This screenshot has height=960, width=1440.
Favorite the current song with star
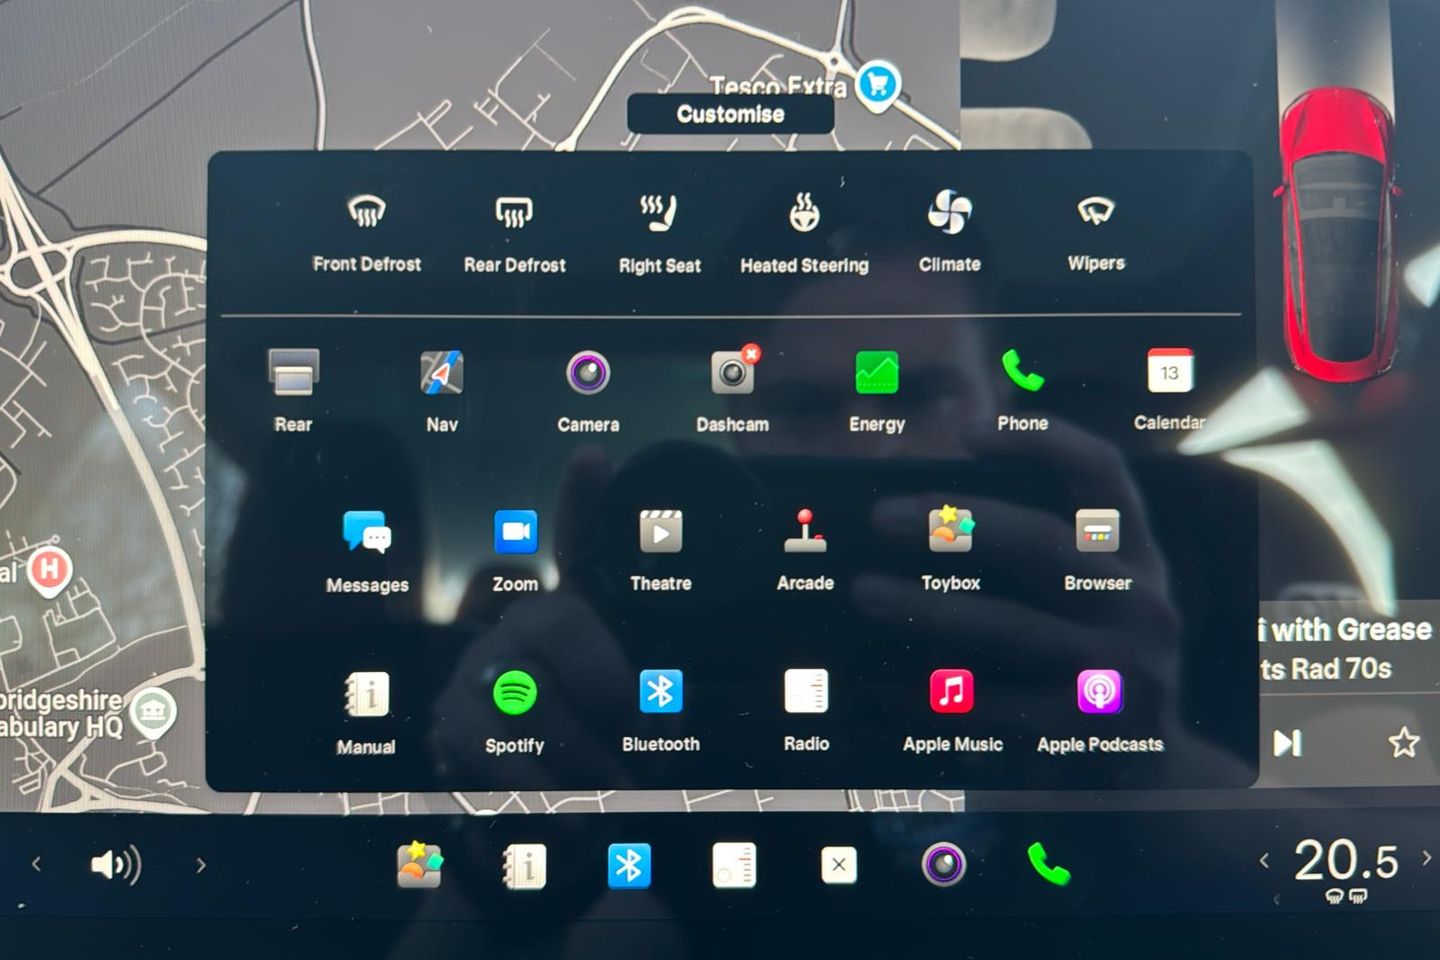(1403, 743)
